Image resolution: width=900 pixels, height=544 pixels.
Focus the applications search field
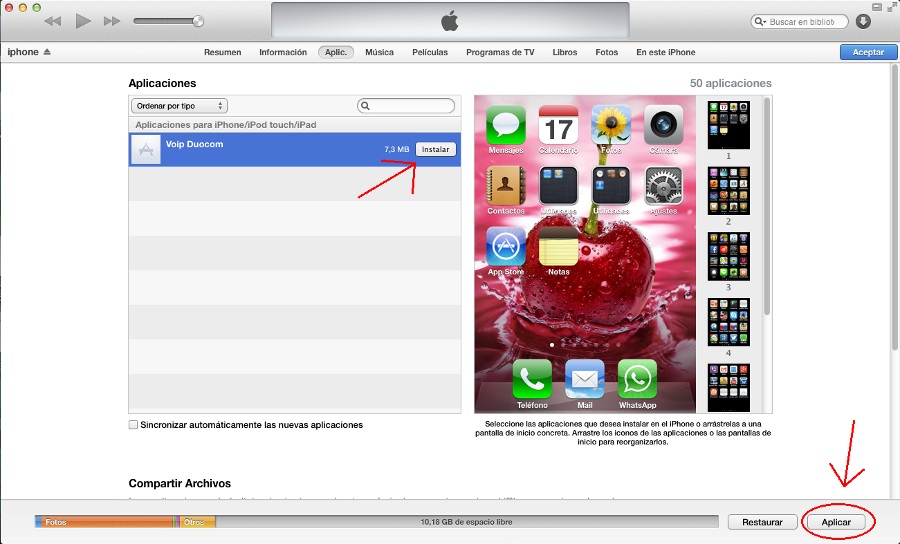(x=406, y=105)
